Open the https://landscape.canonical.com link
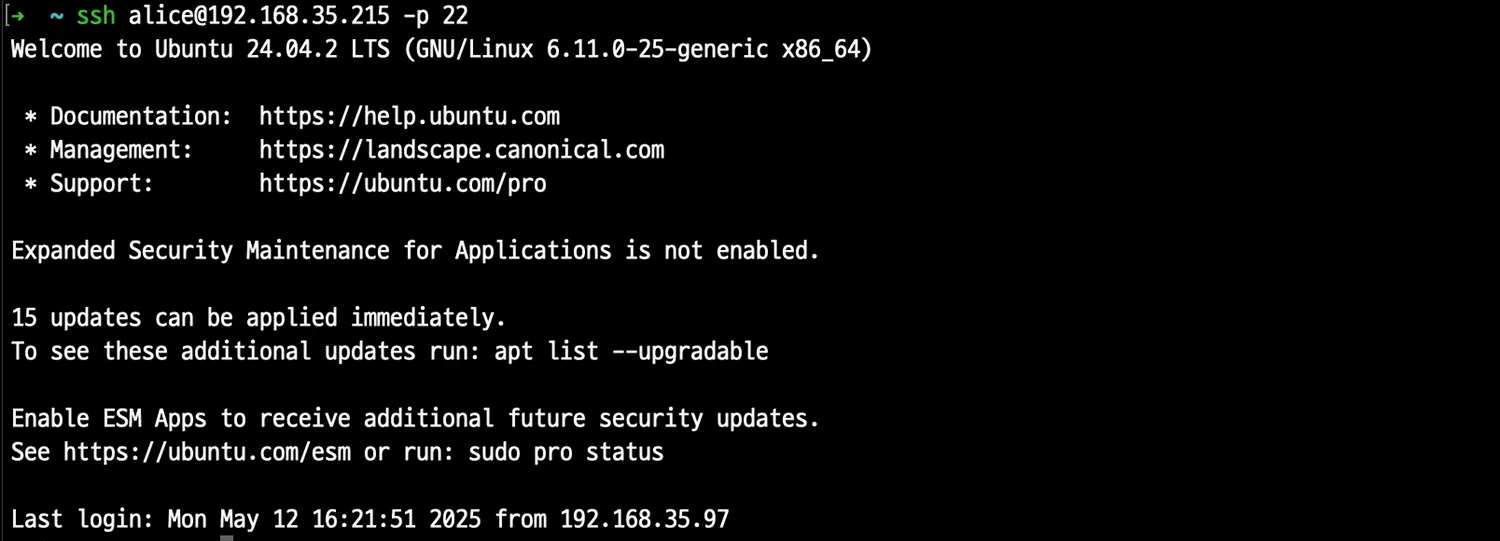The width and height of the screenshot is (1500, 541). 461,150
